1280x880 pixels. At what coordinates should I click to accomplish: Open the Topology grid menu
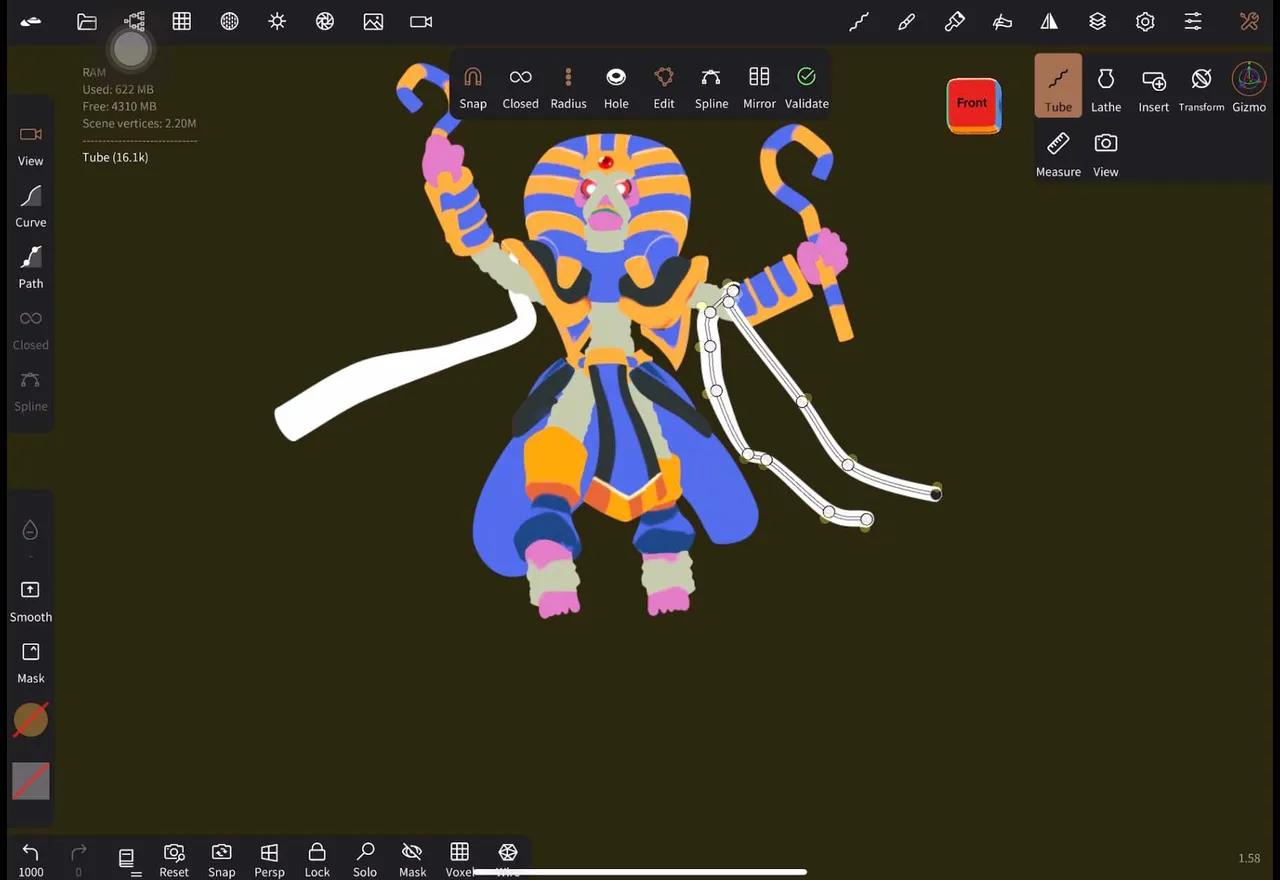[182, 22]
